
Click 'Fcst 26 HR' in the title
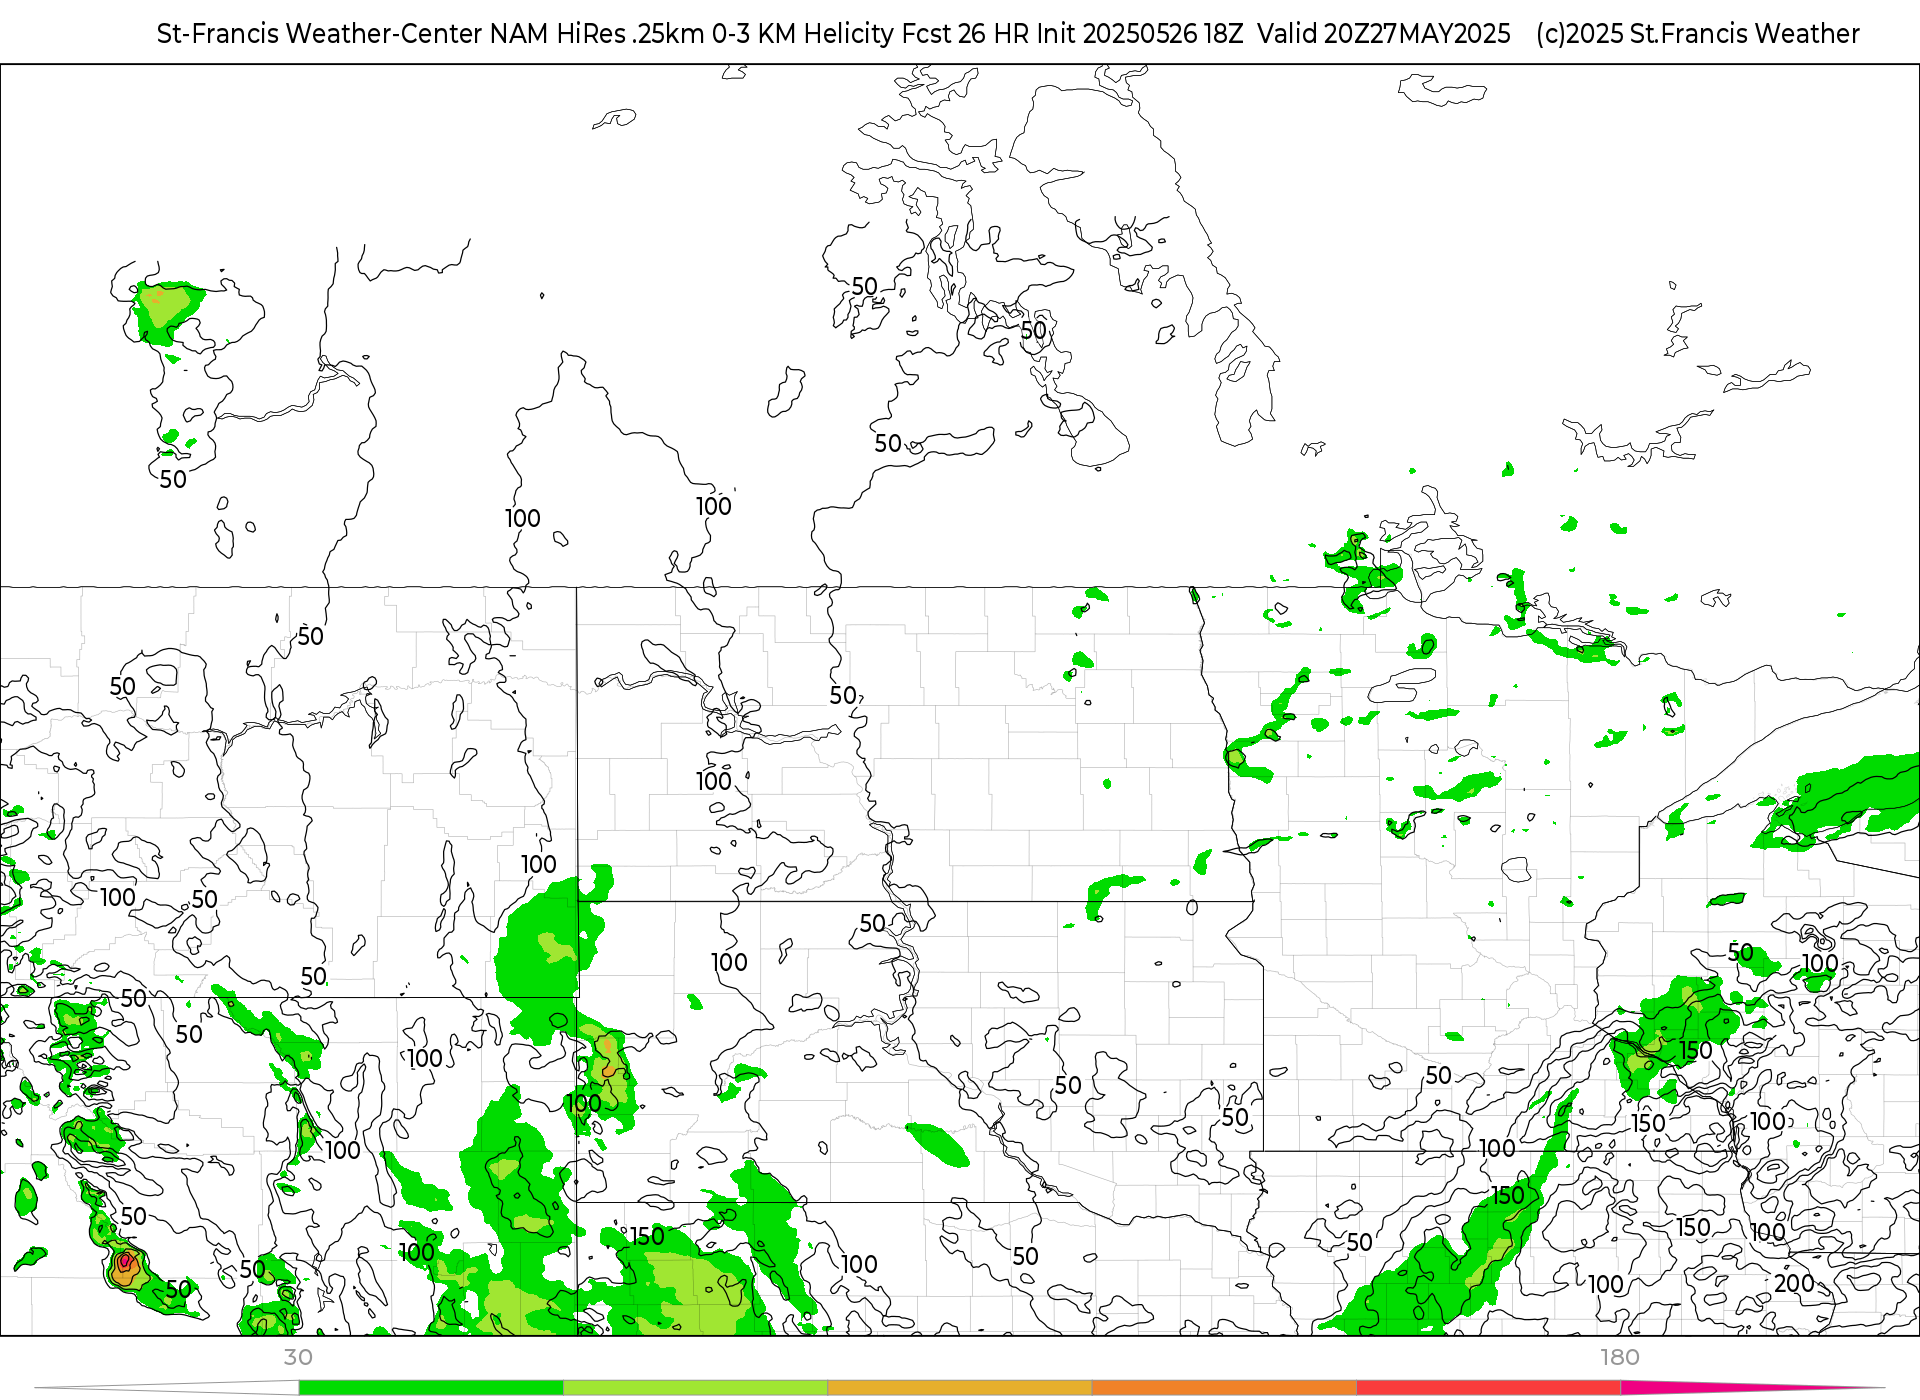pyautogui.click(x=965, y=34)
